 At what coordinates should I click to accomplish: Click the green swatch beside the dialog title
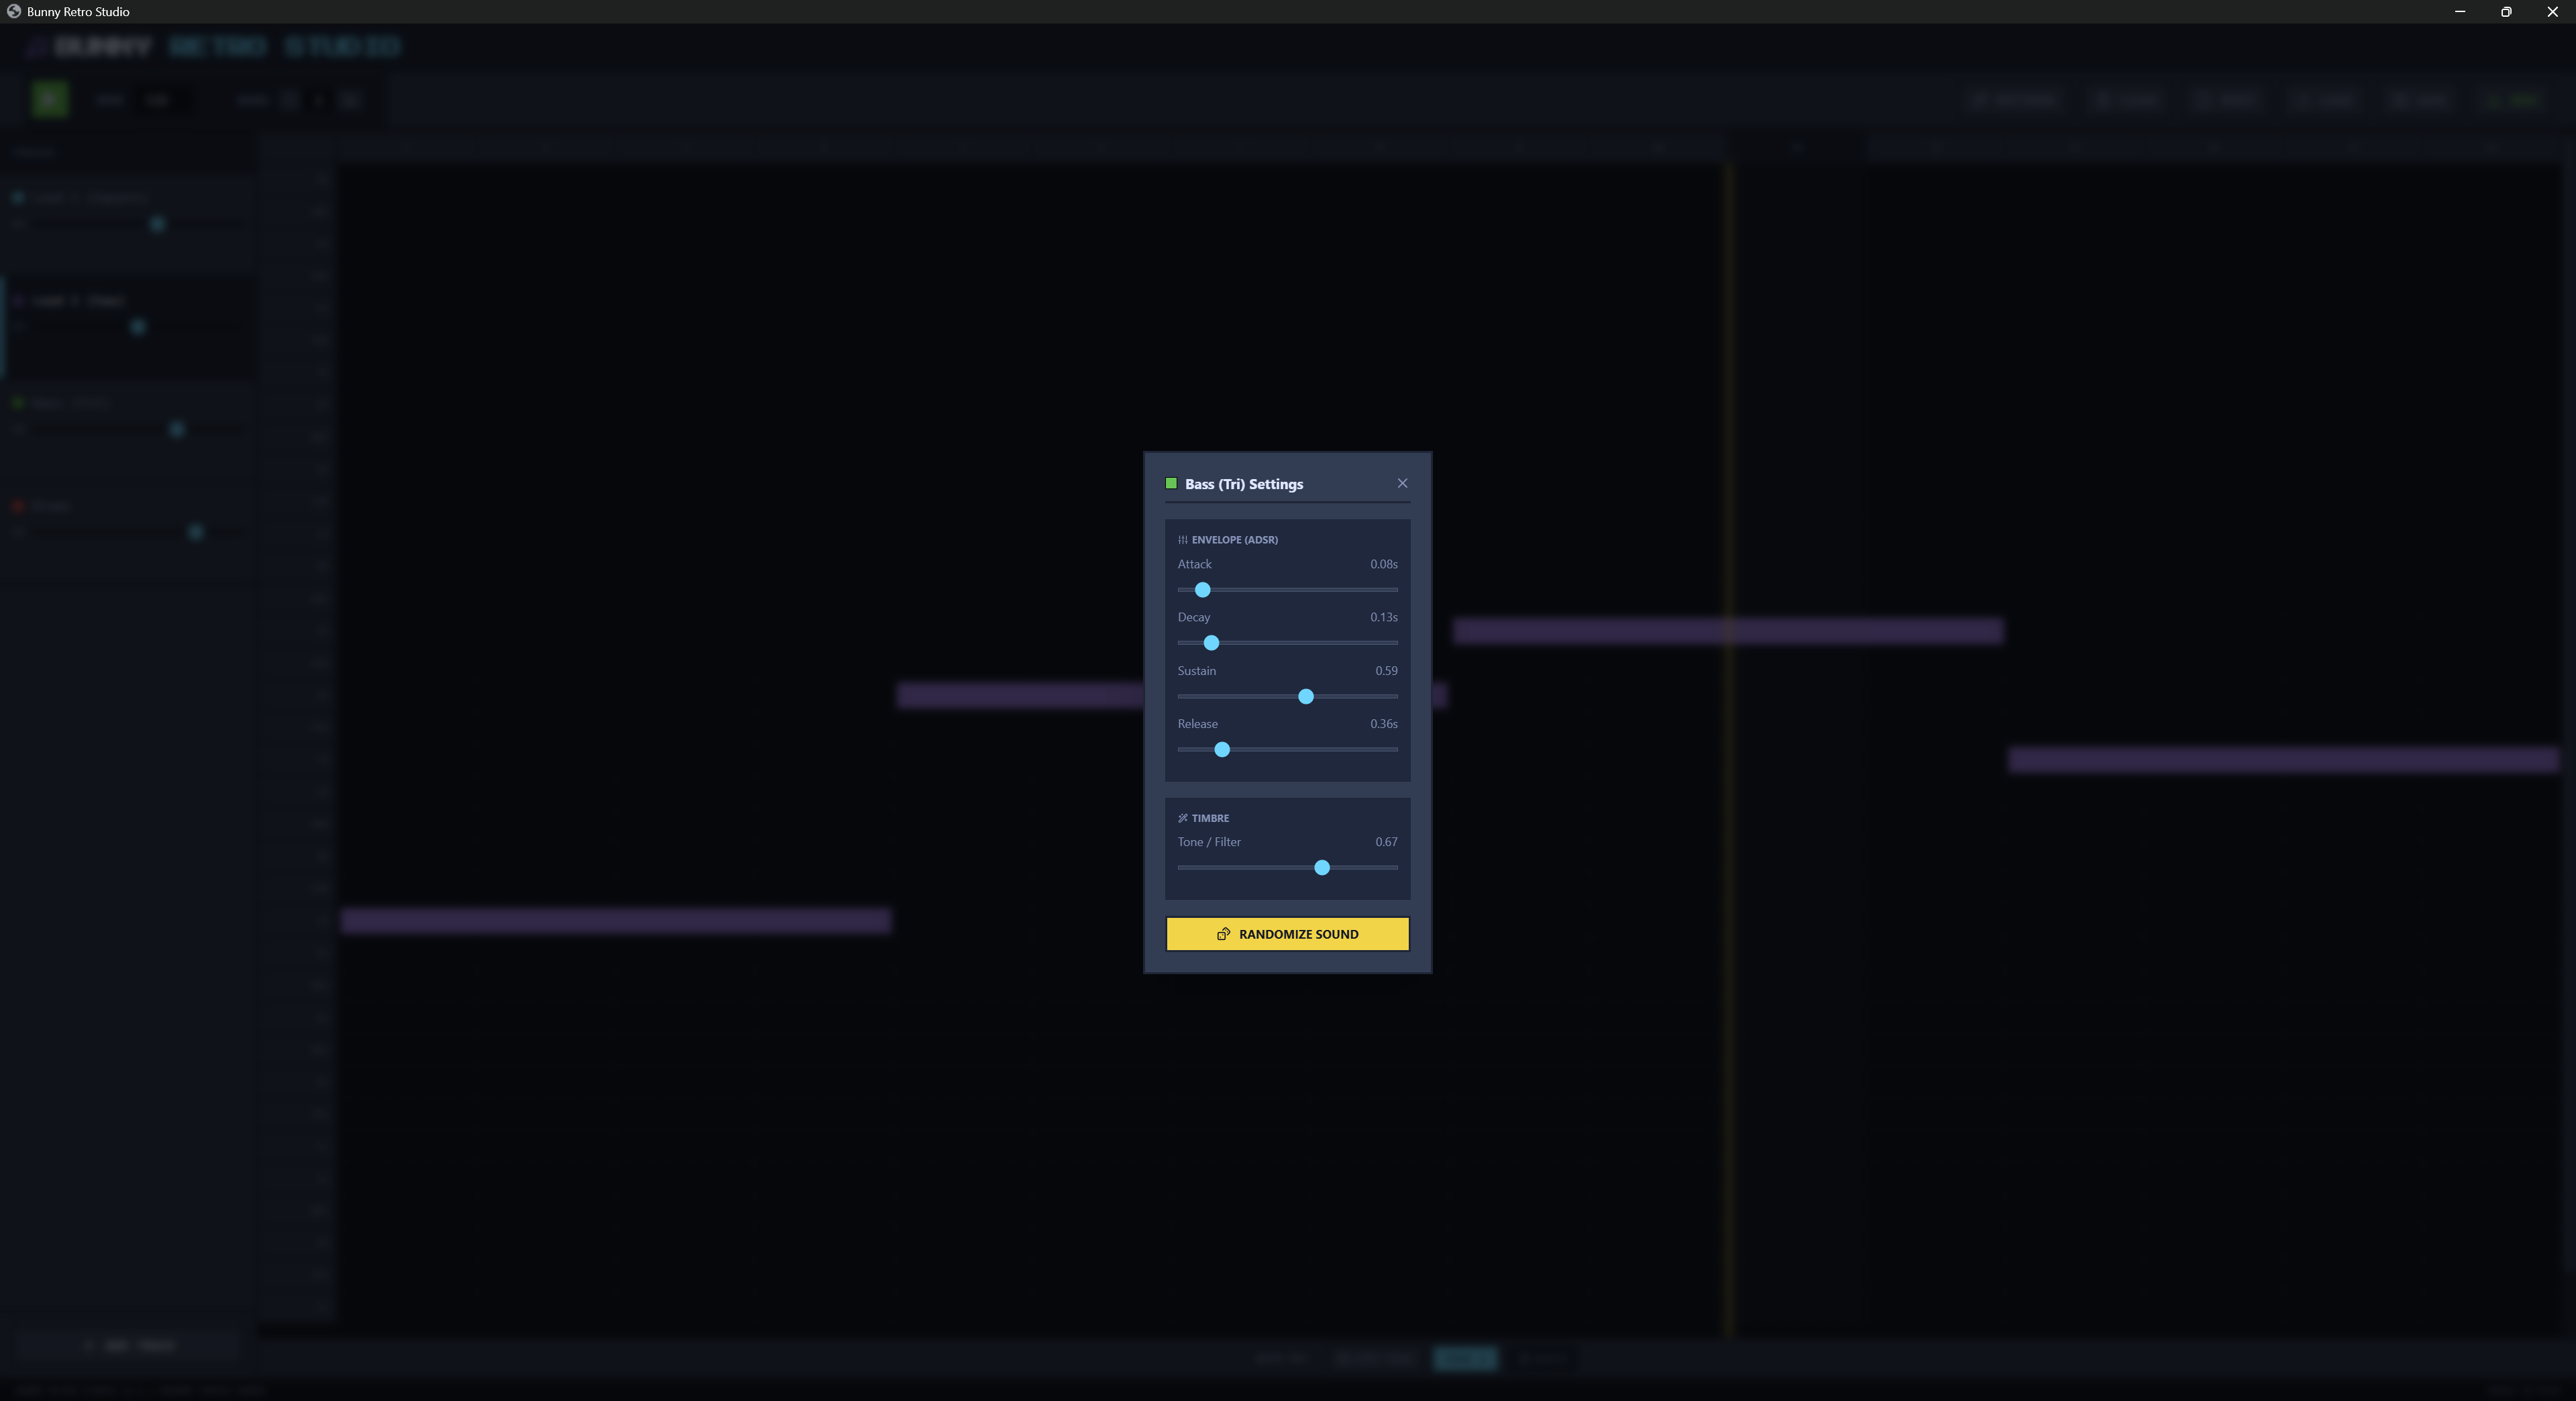[x=1170, y=483]
